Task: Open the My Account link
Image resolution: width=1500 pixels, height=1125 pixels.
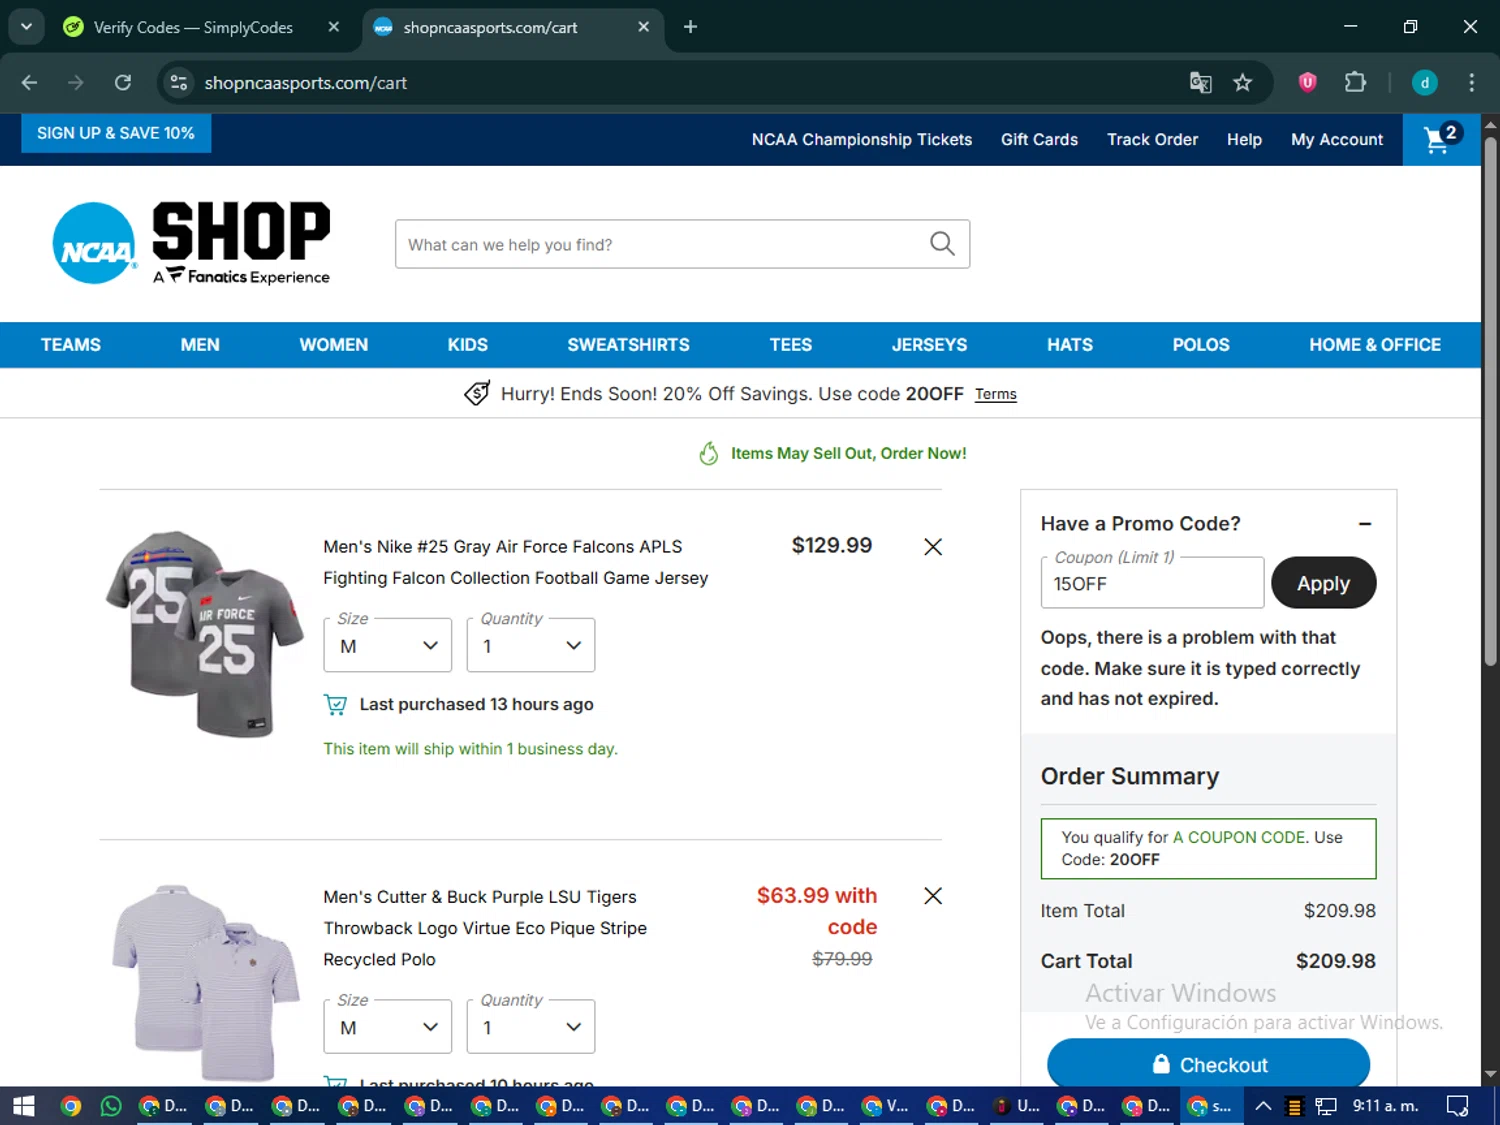Action: click(x=1337, y=140)
